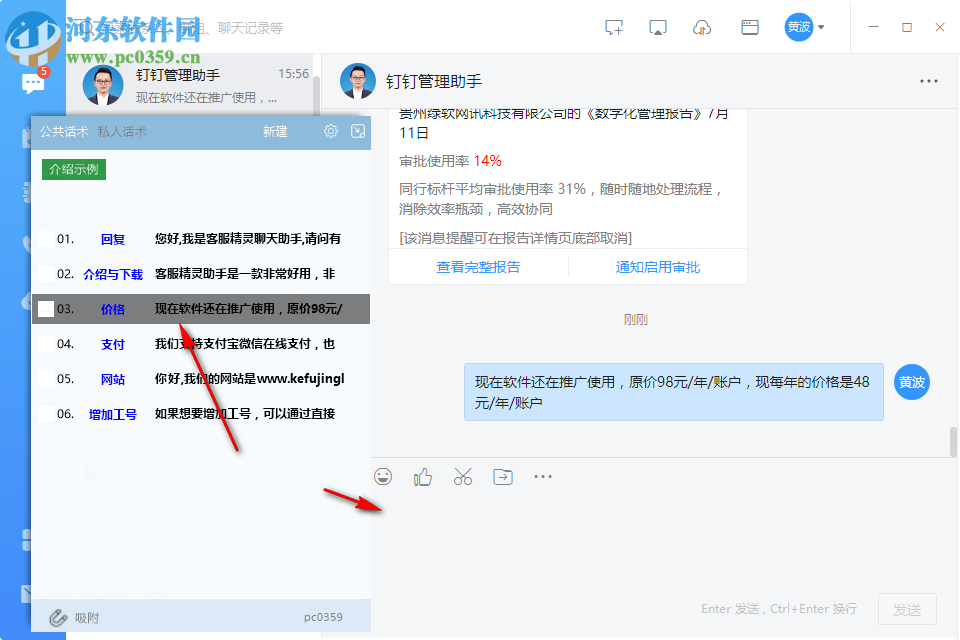
Task: Tick checkbox for row 03 价格
Action: pos(46,309)
